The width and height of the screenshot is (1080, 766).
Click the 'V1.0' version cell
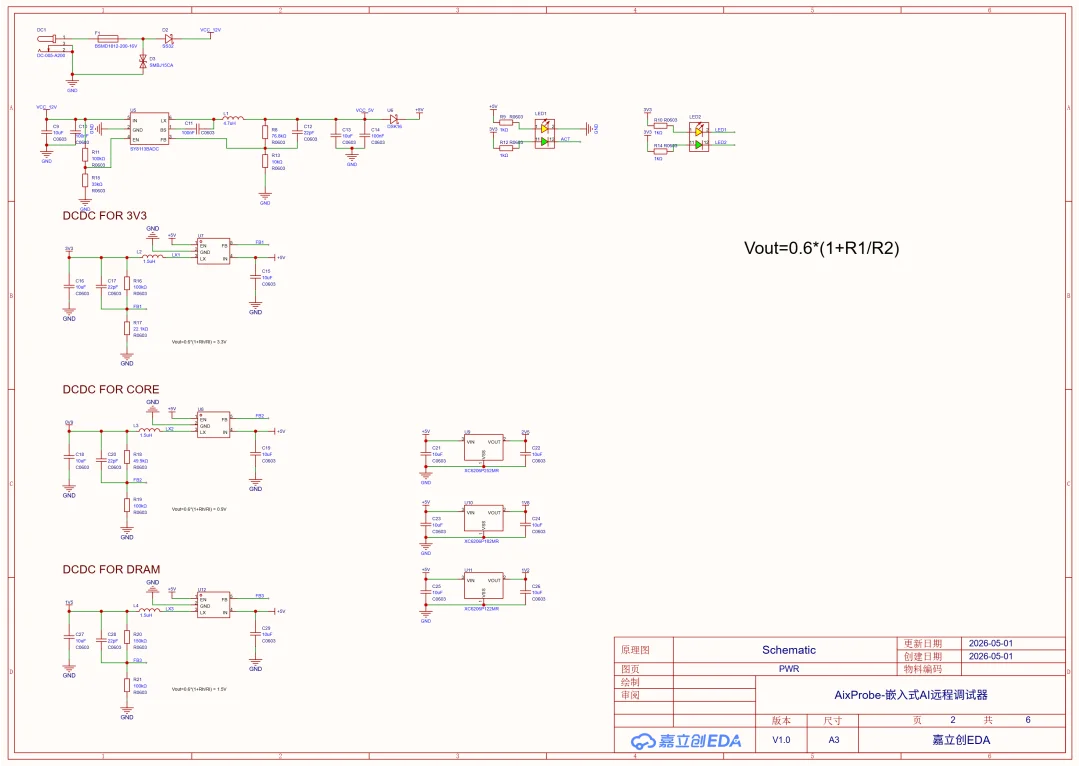[x=781, y=740]
